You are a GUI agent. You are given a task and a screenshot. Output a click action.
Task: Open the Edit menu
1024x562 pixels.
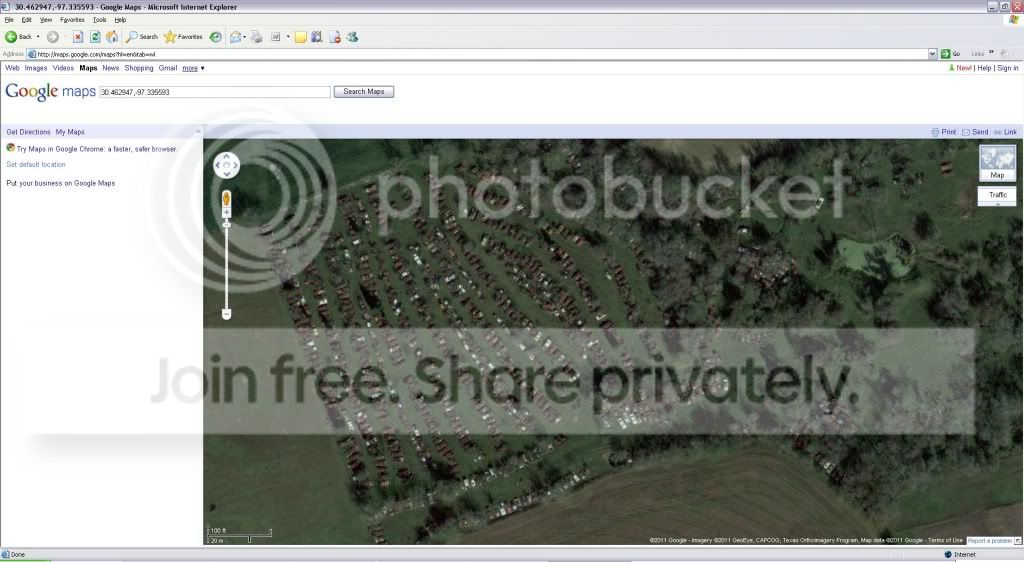(27, 20)
